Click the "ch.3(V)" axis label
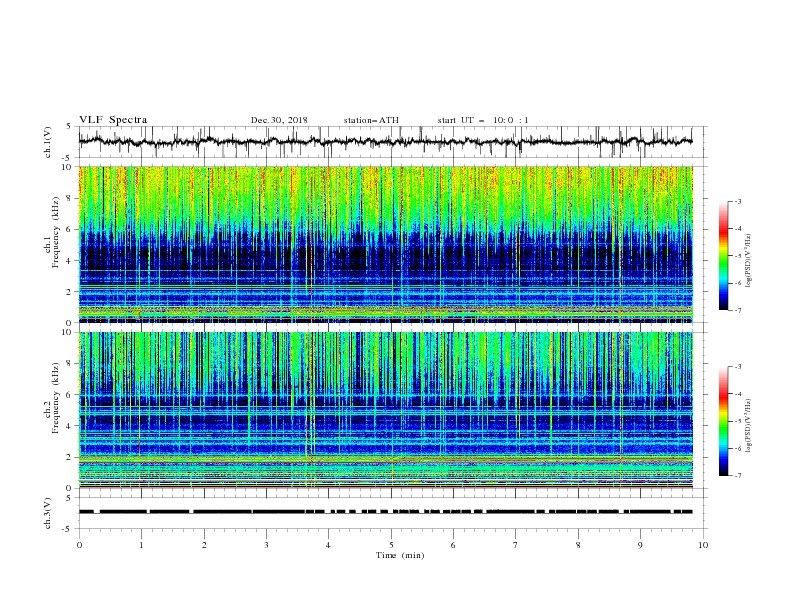The width and height of the screenshot is (792, 612). [x=48, y=513]
